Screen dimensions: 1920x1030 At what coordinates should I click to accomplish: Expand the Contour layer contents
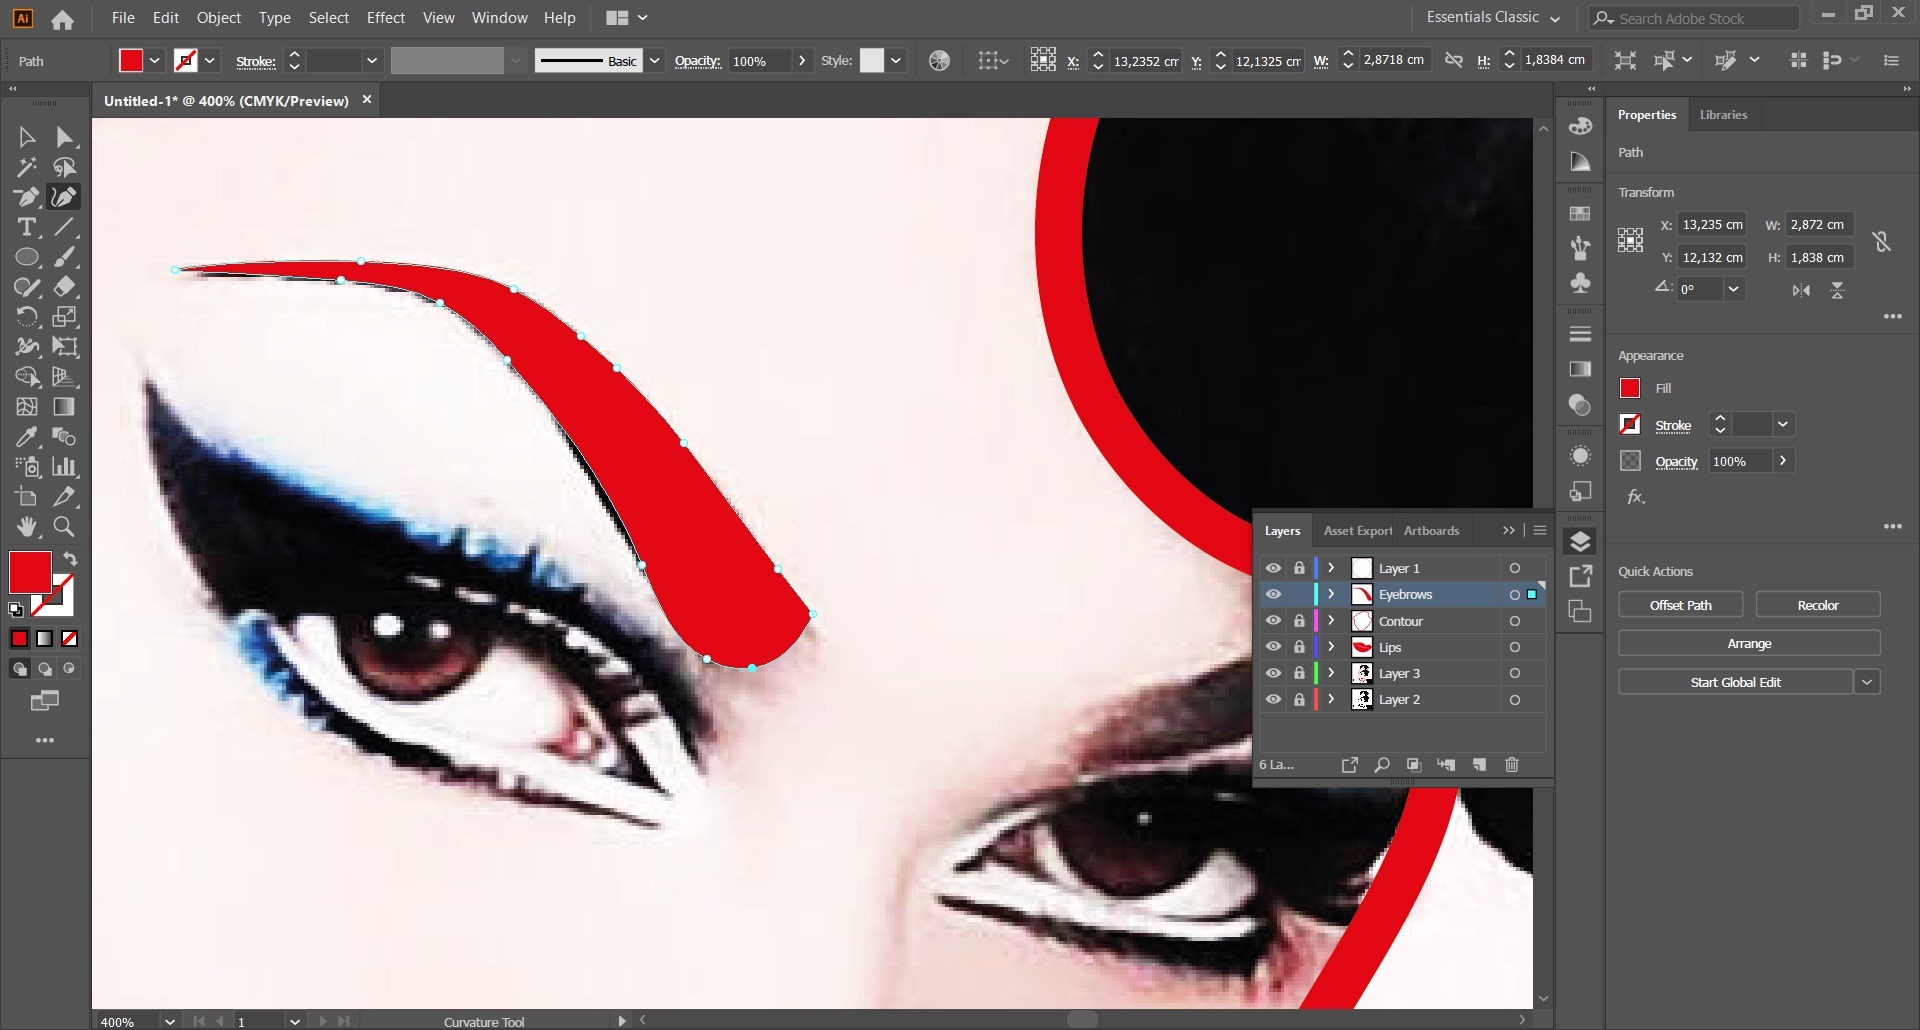[x=1331, y=621]
